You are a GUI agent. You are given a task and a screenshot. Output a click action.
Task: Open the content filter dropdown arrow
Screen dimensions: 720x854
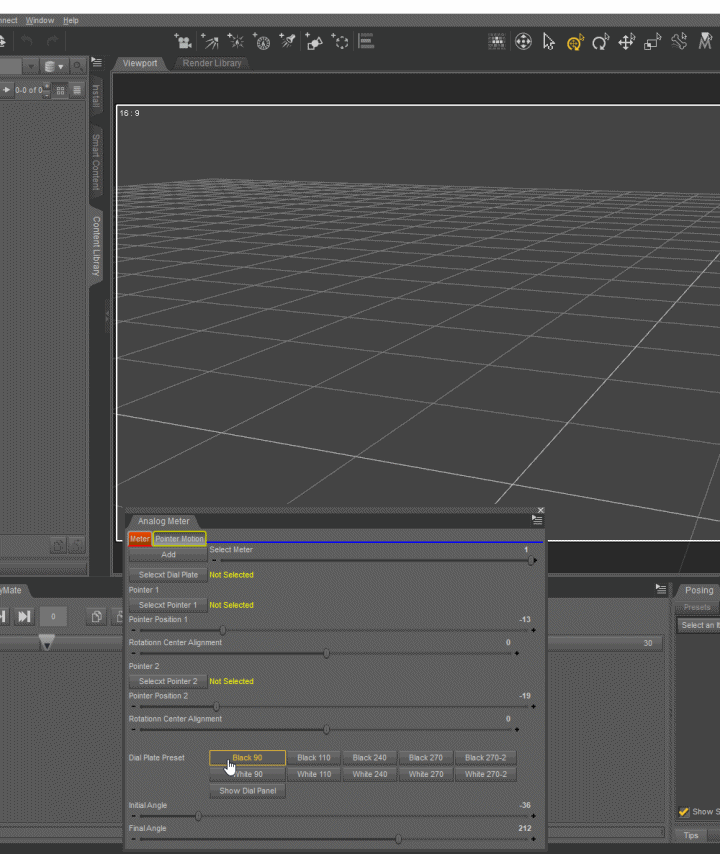click(x=31, y=66)
